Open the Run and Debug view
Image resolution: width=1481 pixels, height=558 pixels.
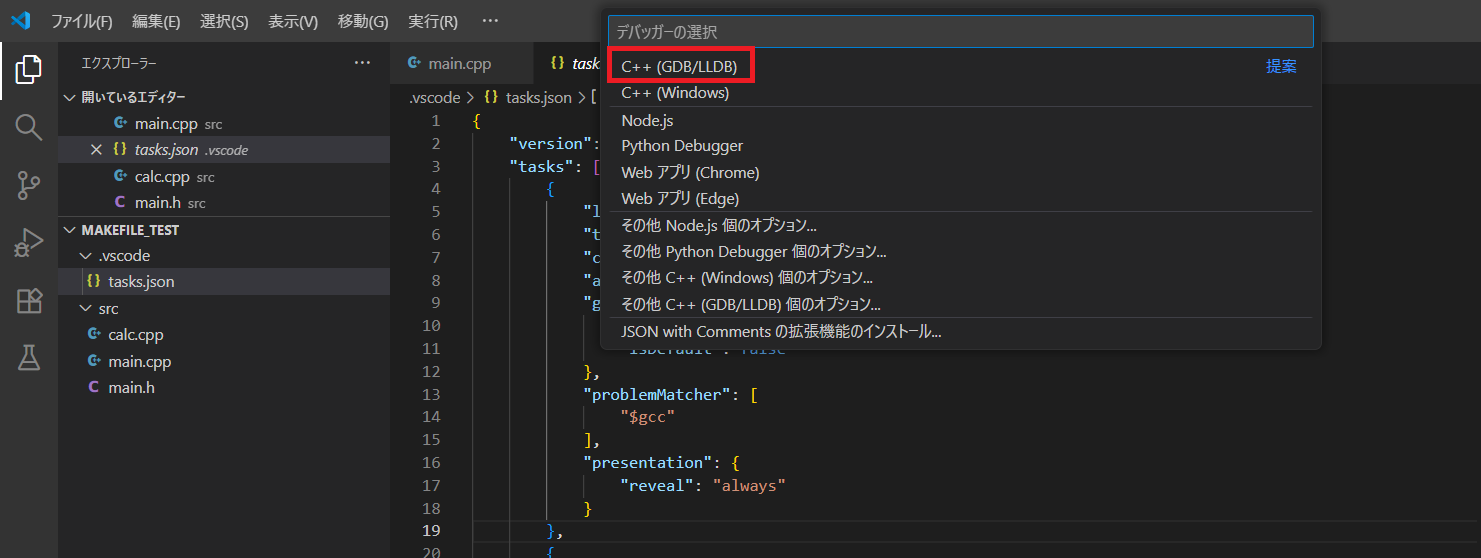click(29, 243)
